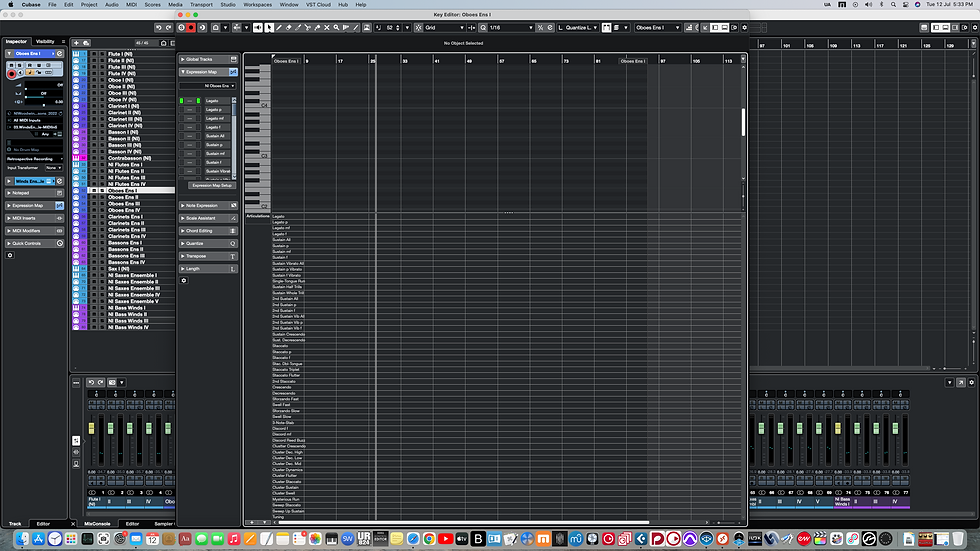The width and height of the screenshot is (980, 551).
Task: Toggle the Monitor button in the Inspector
Action: coord(21,74)
